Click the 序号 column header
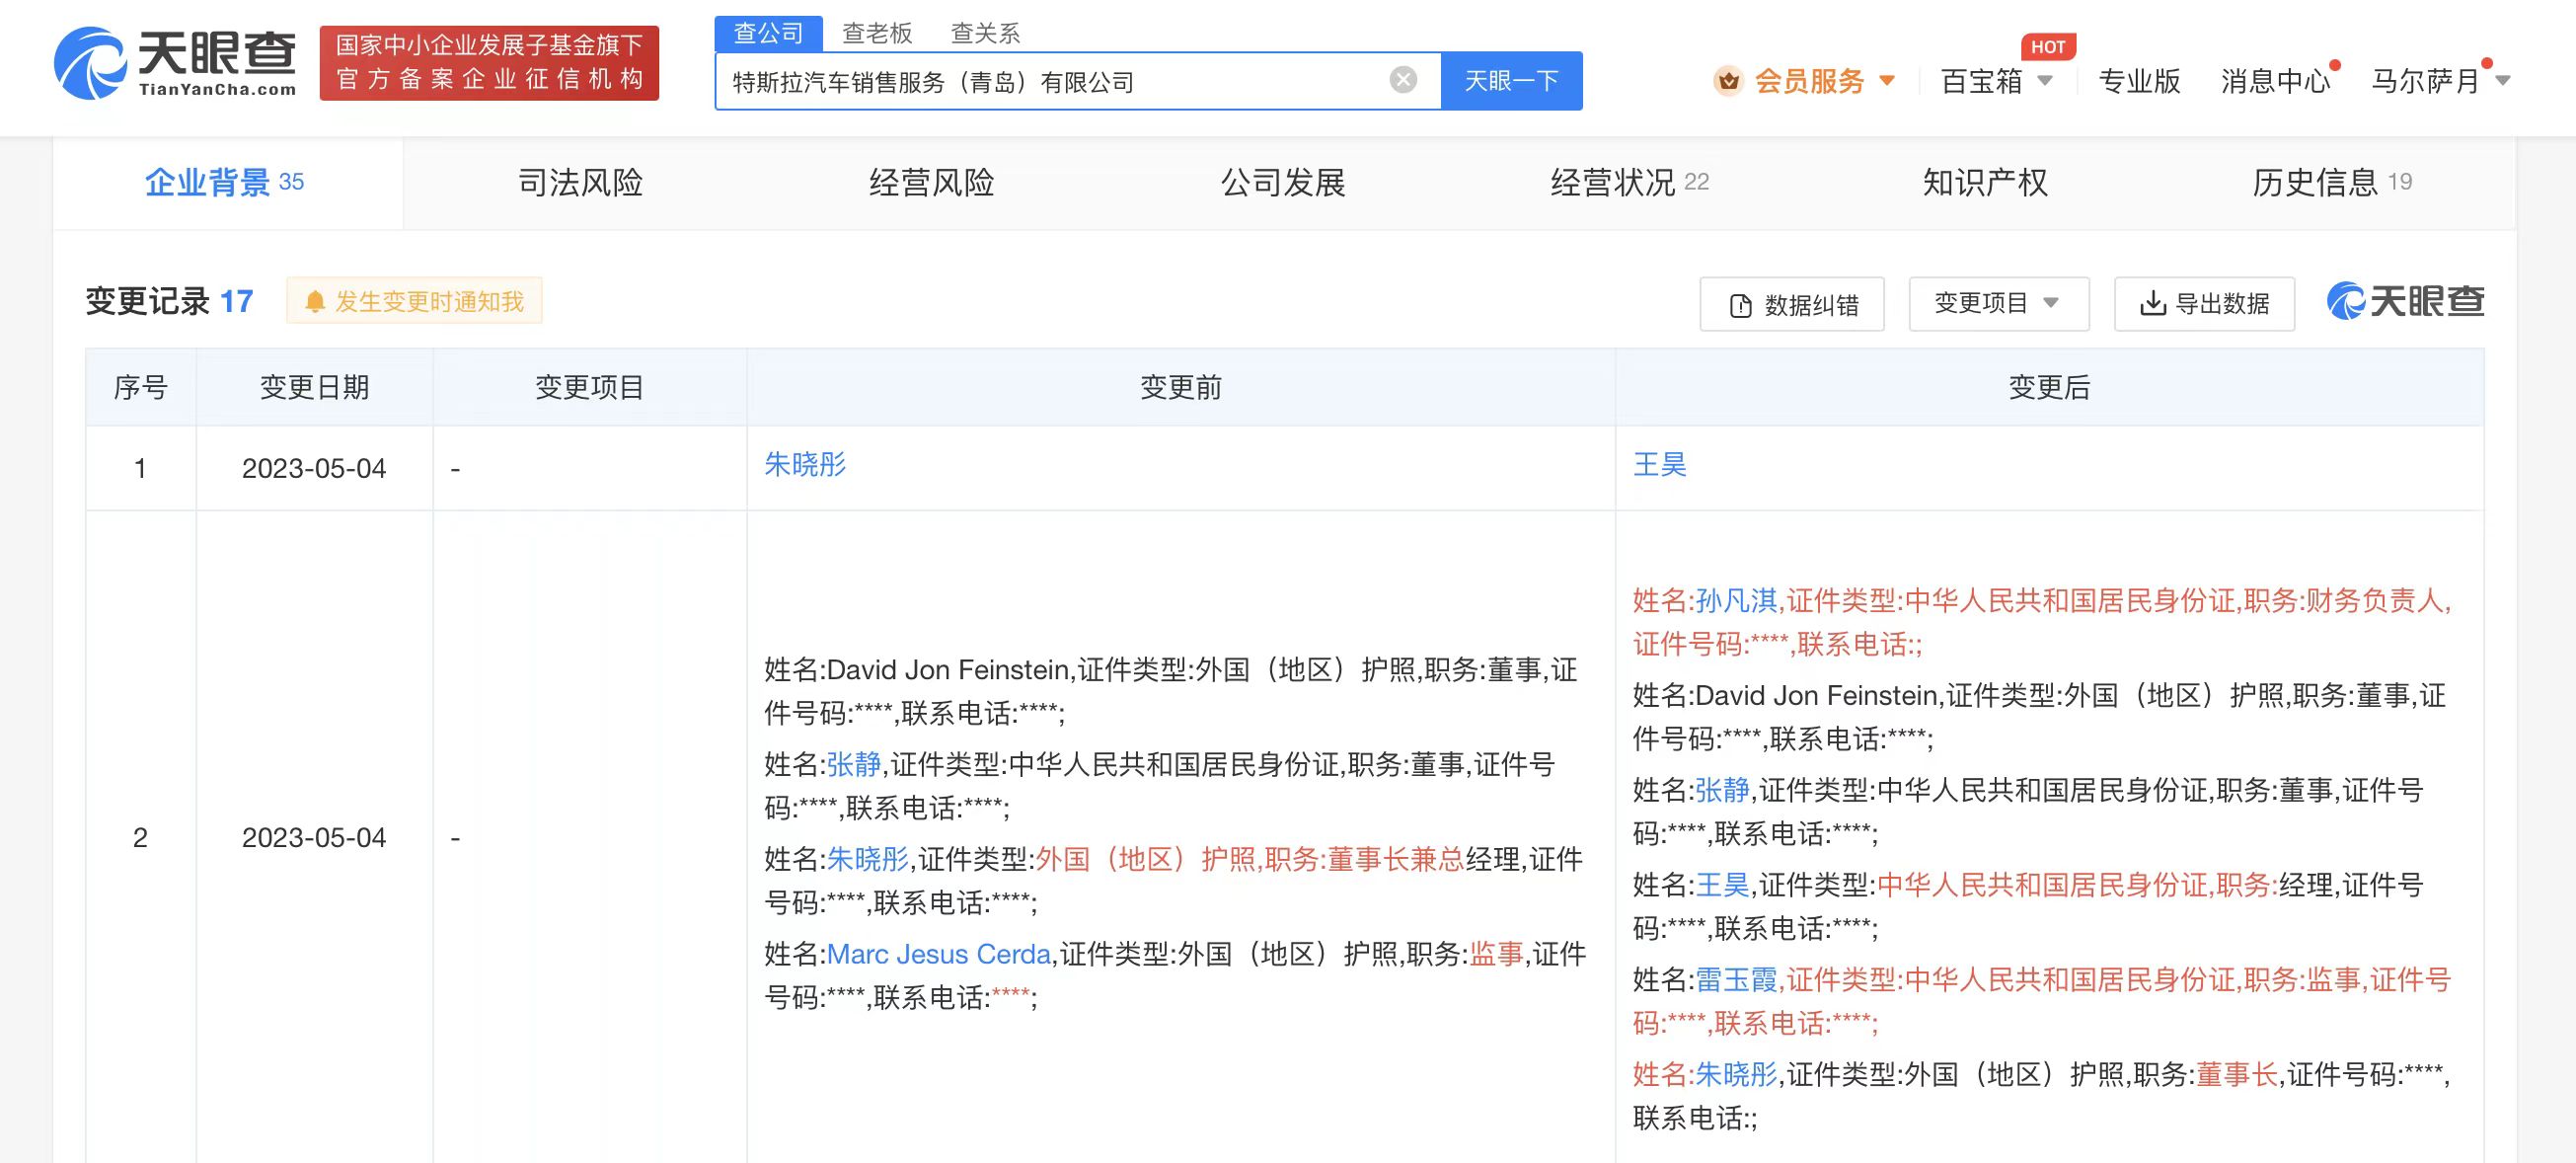 pyautogui.click(x=141, y=387)
